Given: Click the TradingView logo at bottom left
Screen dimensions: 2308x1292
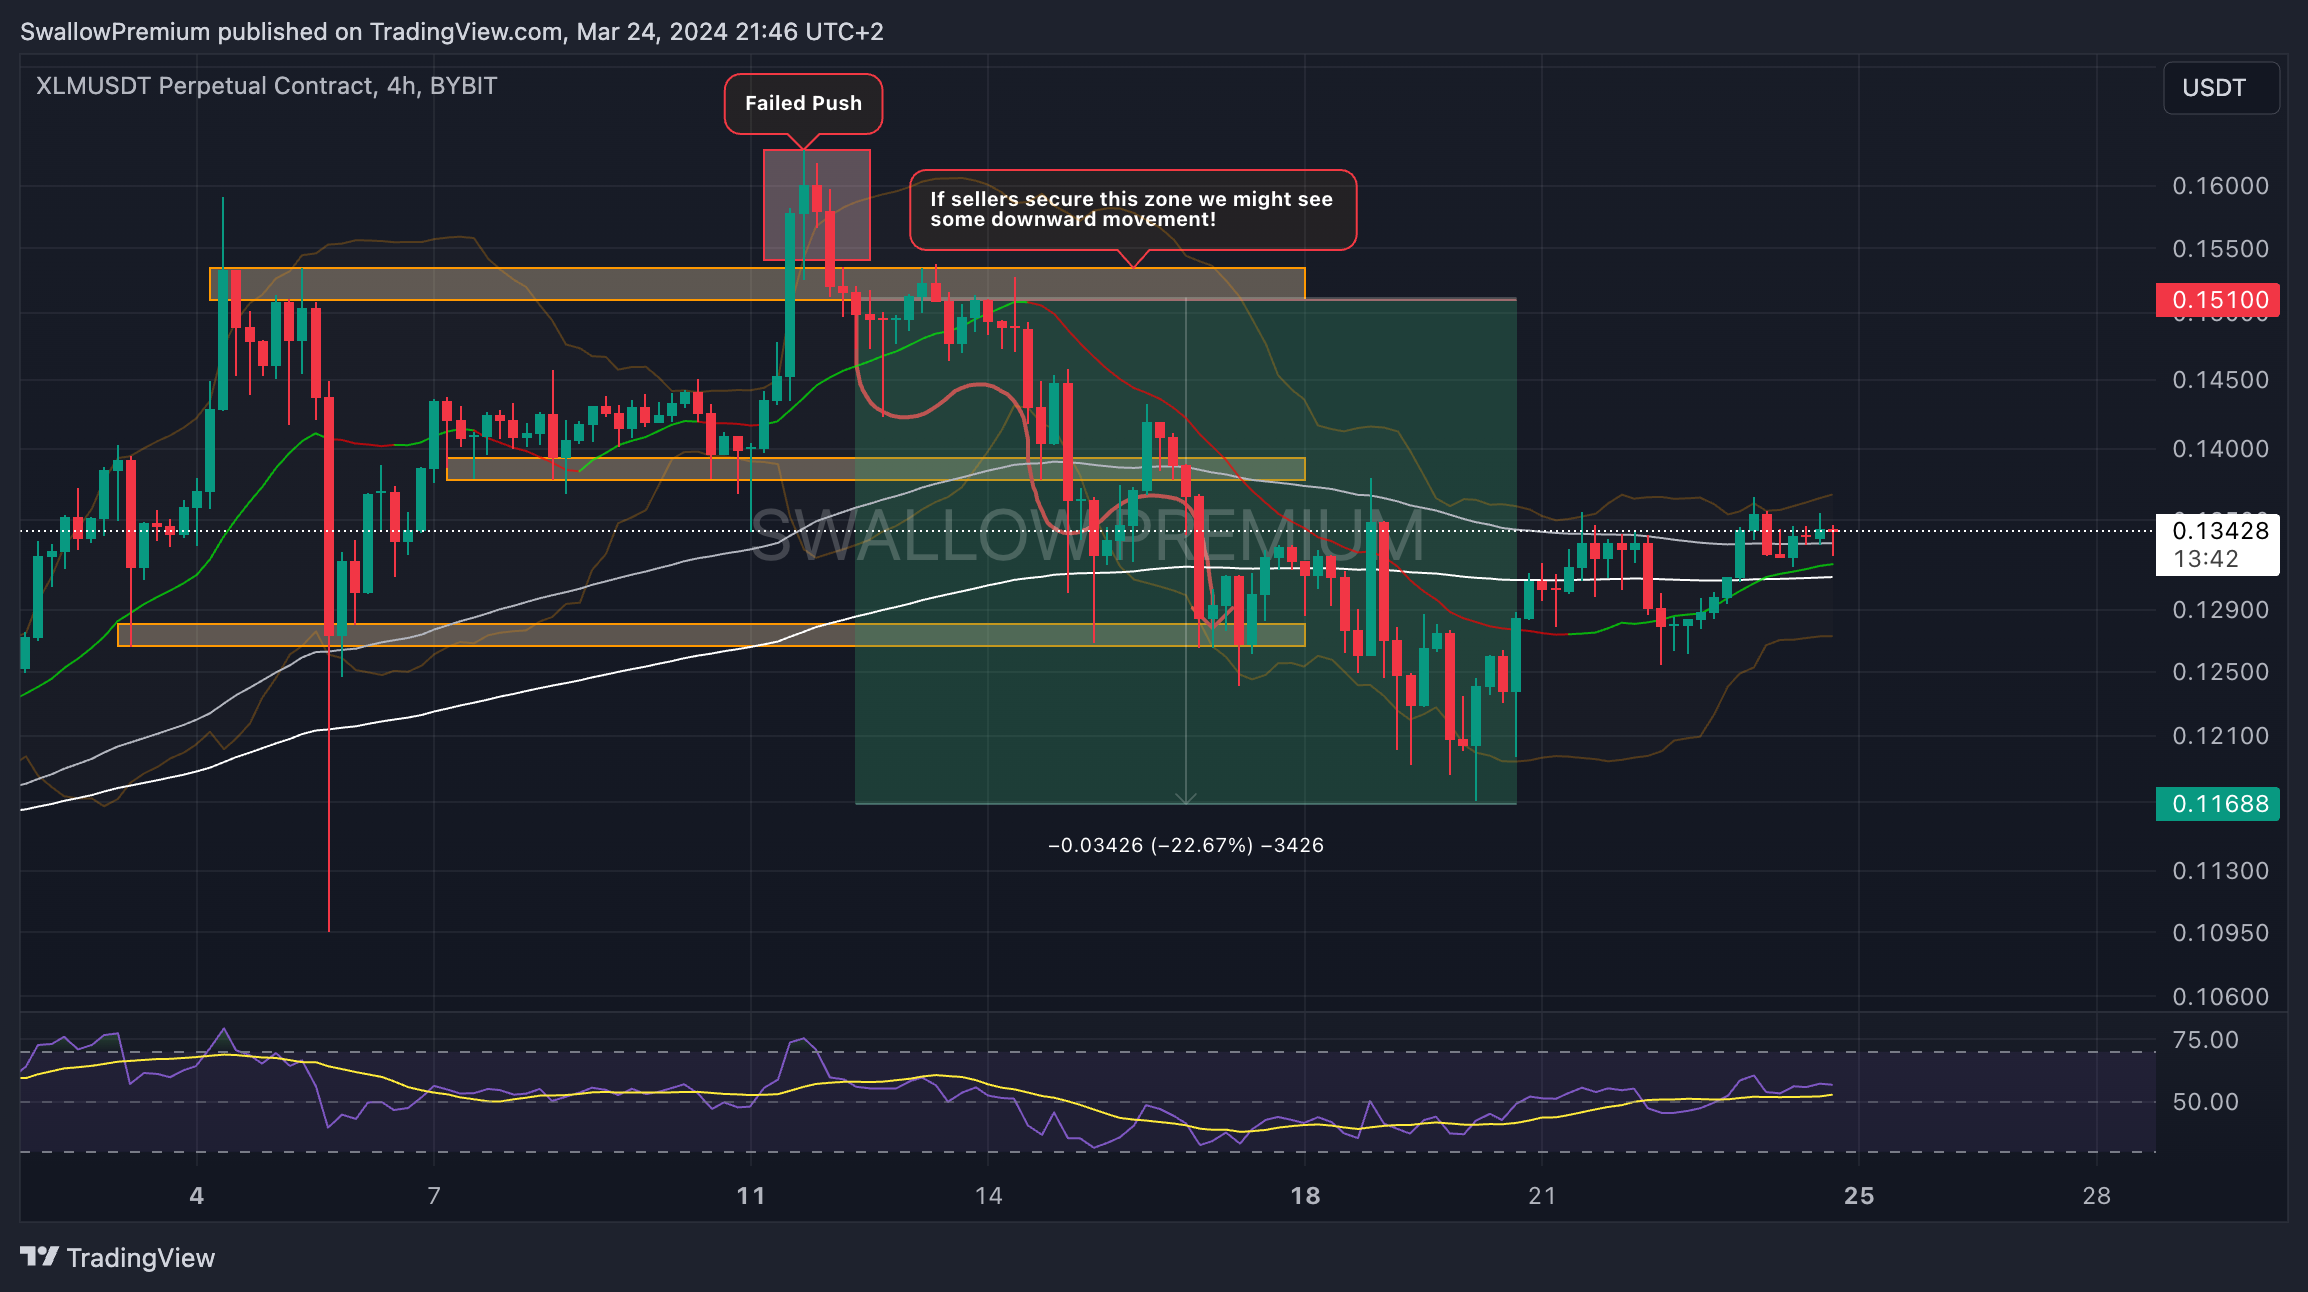Looking at the screenshot, I should 117,1257.
